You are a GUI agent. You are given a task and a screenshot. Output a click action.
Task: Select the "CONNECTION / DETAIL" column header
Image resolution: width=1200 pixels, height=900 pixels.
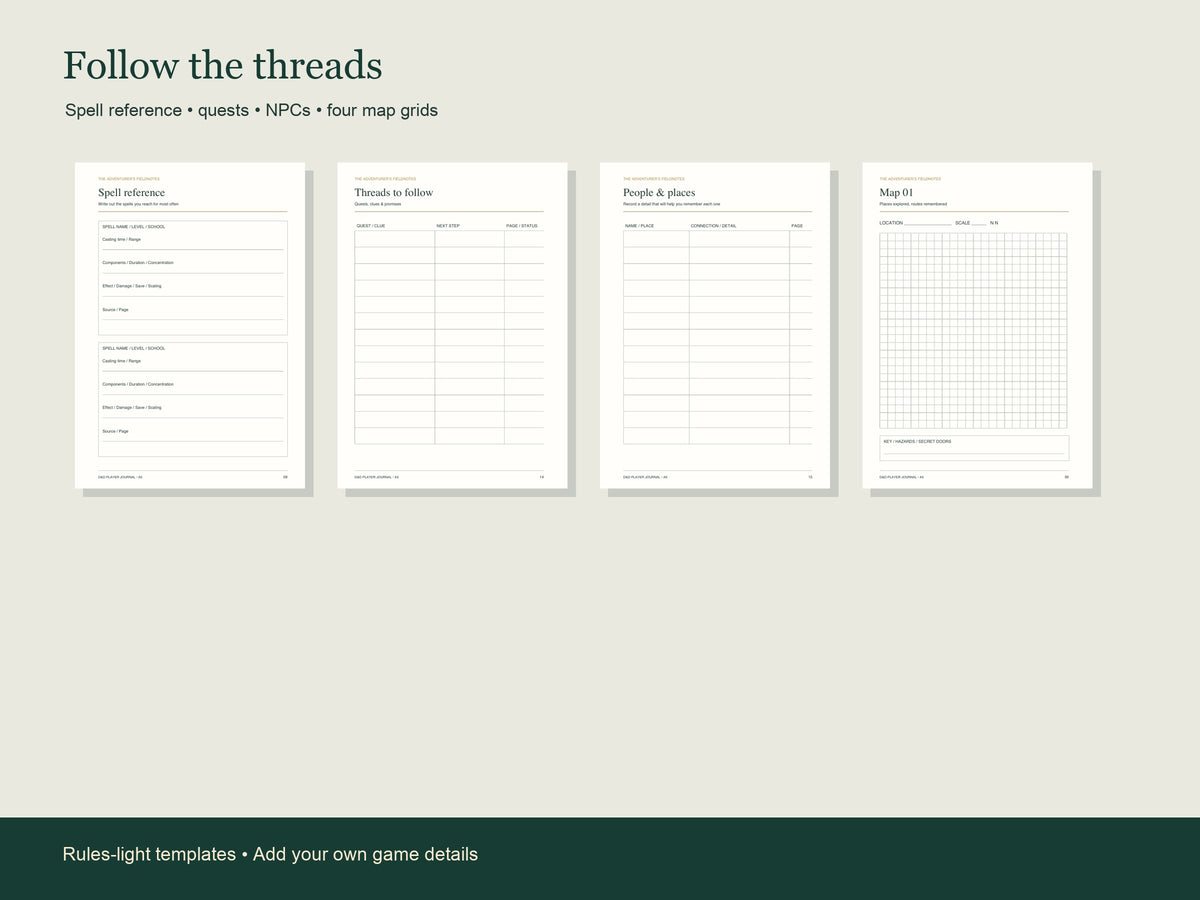[713, 226]
